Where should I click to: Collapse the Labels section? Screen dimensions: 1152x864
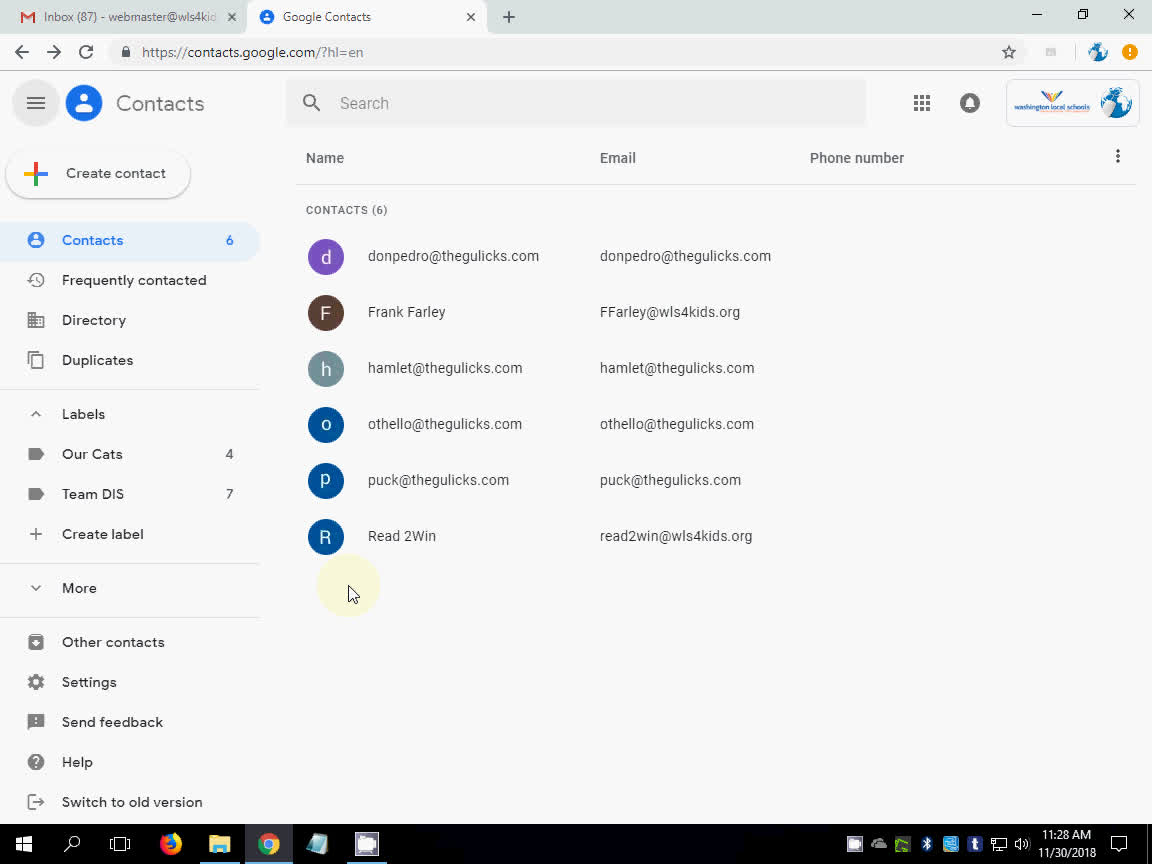[x=36, y=414]
